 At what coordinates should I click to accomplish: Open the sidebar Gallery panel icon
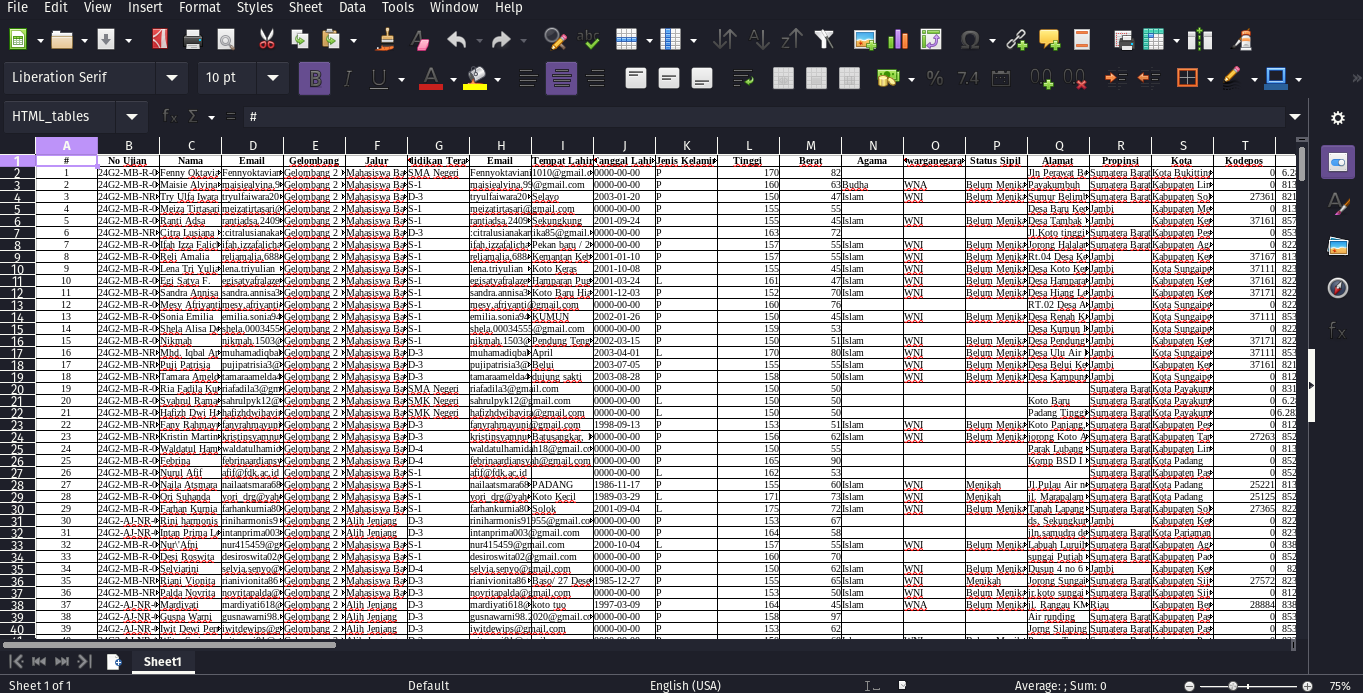click(1337, 246)
